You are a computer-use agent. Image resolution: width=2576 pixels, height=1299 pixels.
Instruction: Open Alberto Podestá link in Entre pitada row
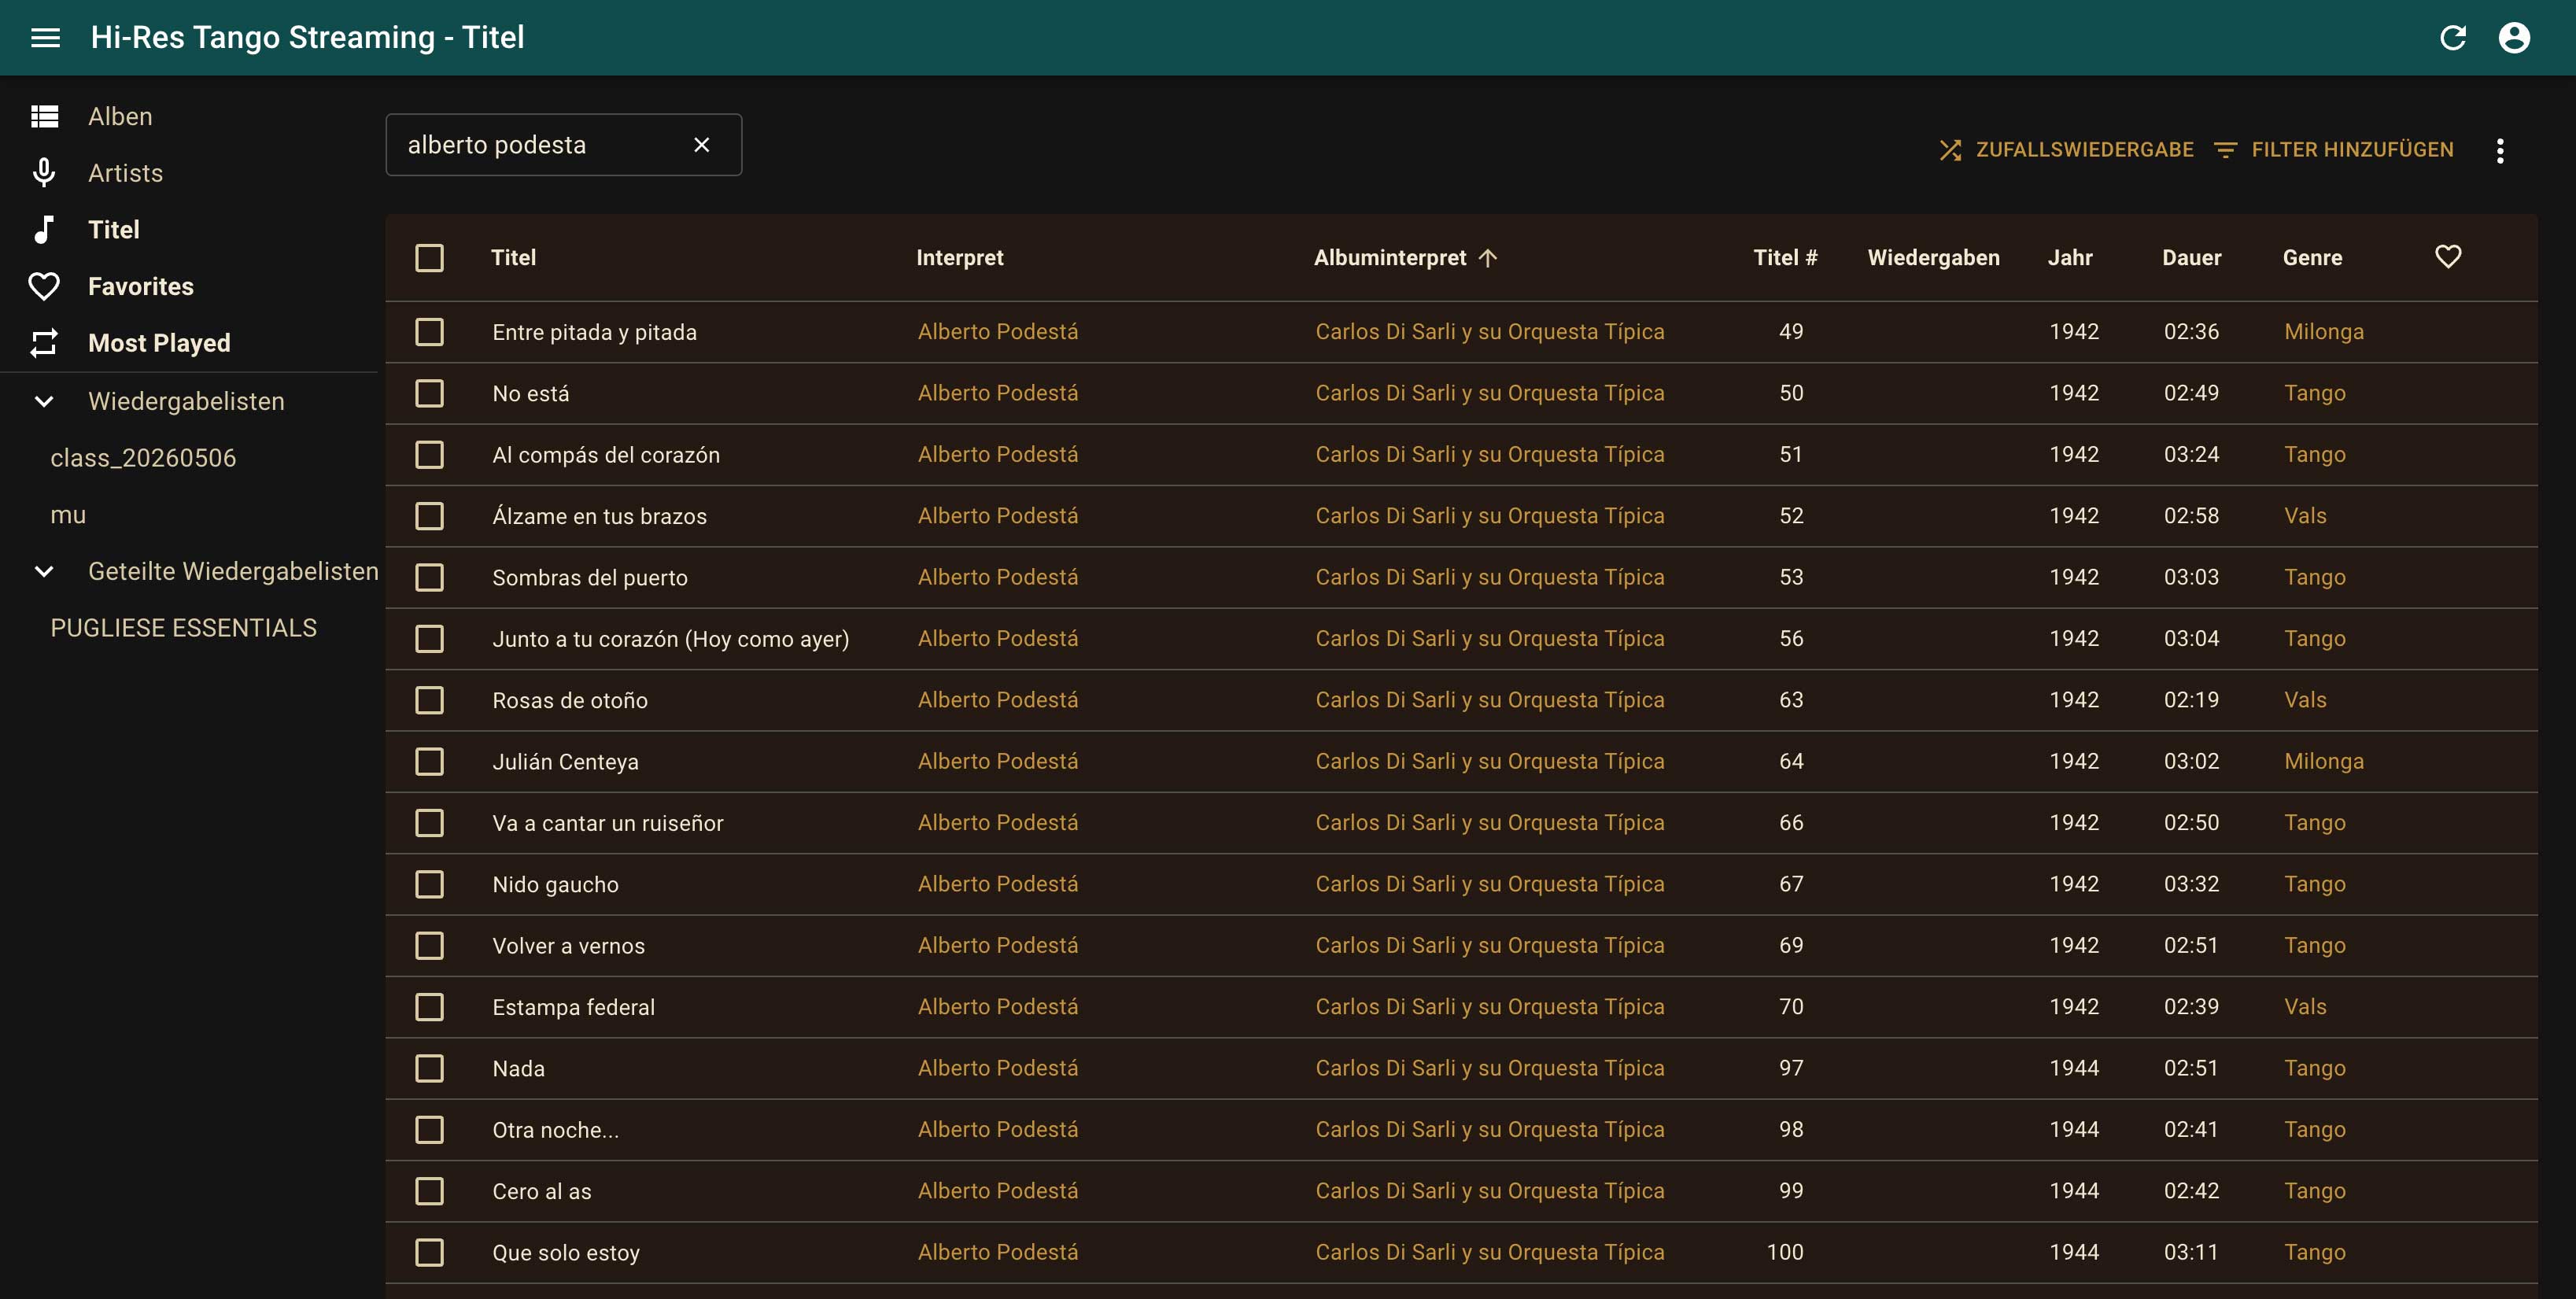point(998,332)
